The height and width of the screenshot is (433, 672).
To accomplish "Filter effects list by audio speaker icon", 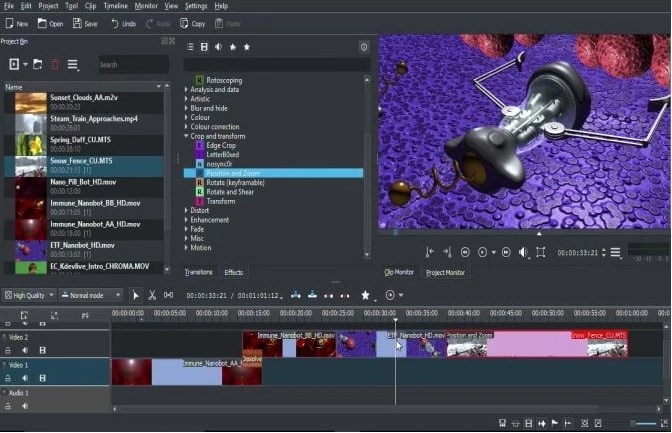I will (219, 47).
